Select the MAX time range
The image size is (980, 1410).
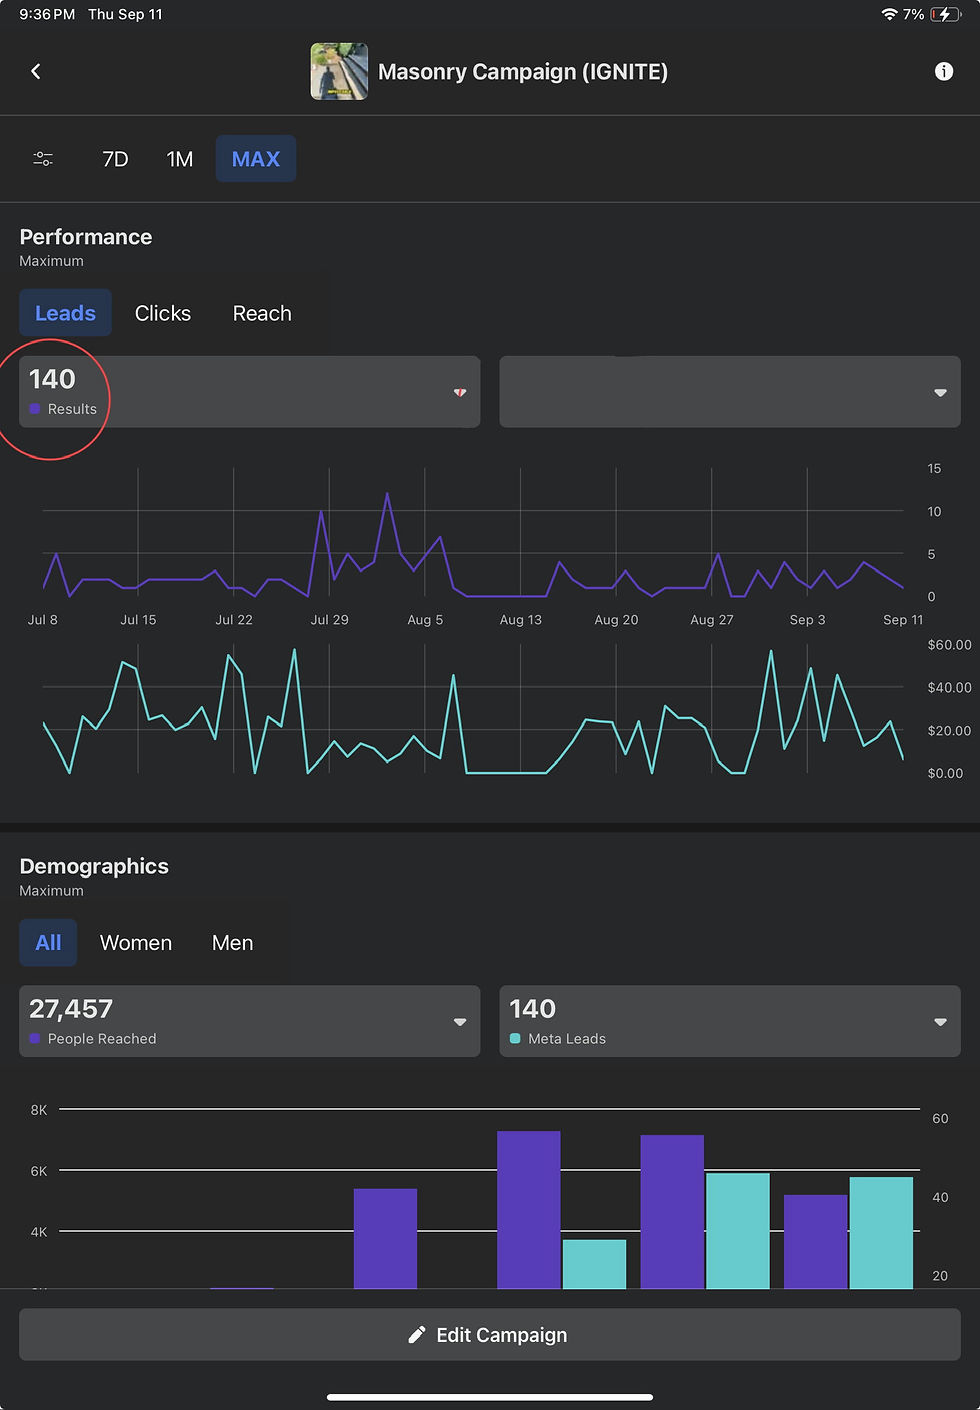(x=256, y=159)
